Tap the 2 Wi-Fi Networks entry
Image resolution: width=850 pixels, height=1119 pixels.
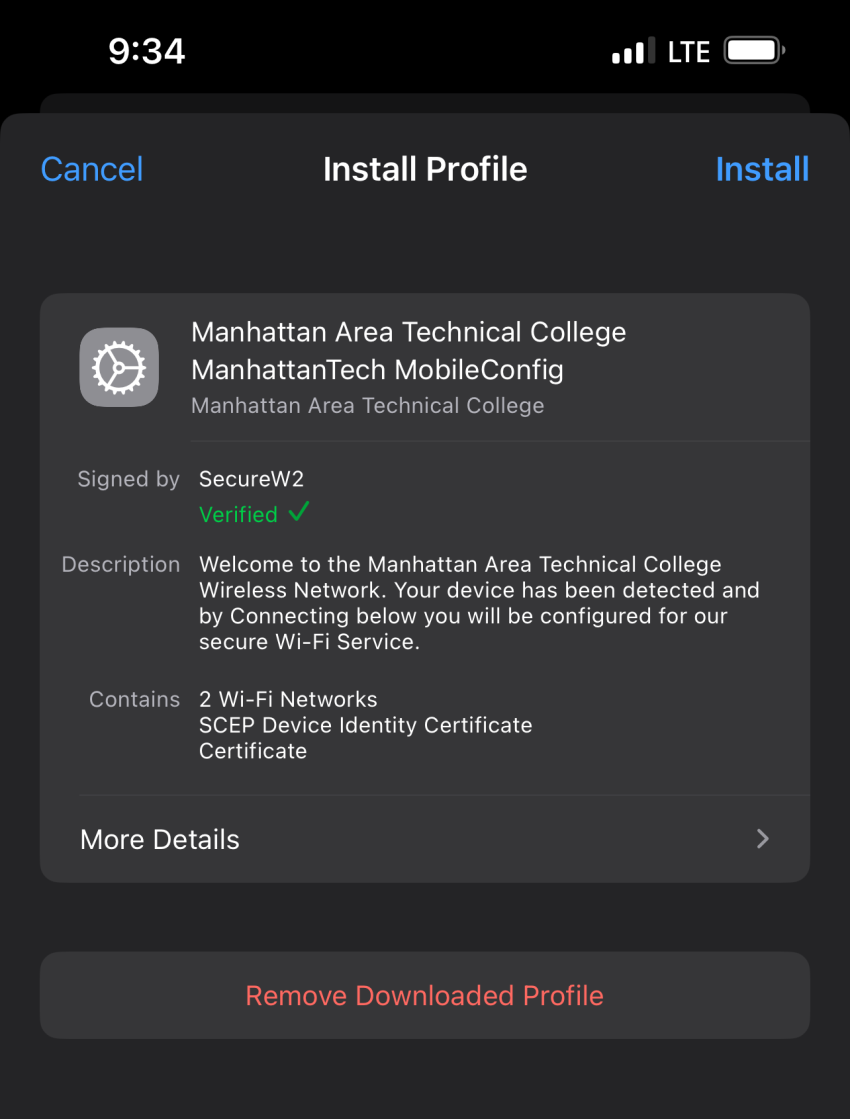pos(288,699)
